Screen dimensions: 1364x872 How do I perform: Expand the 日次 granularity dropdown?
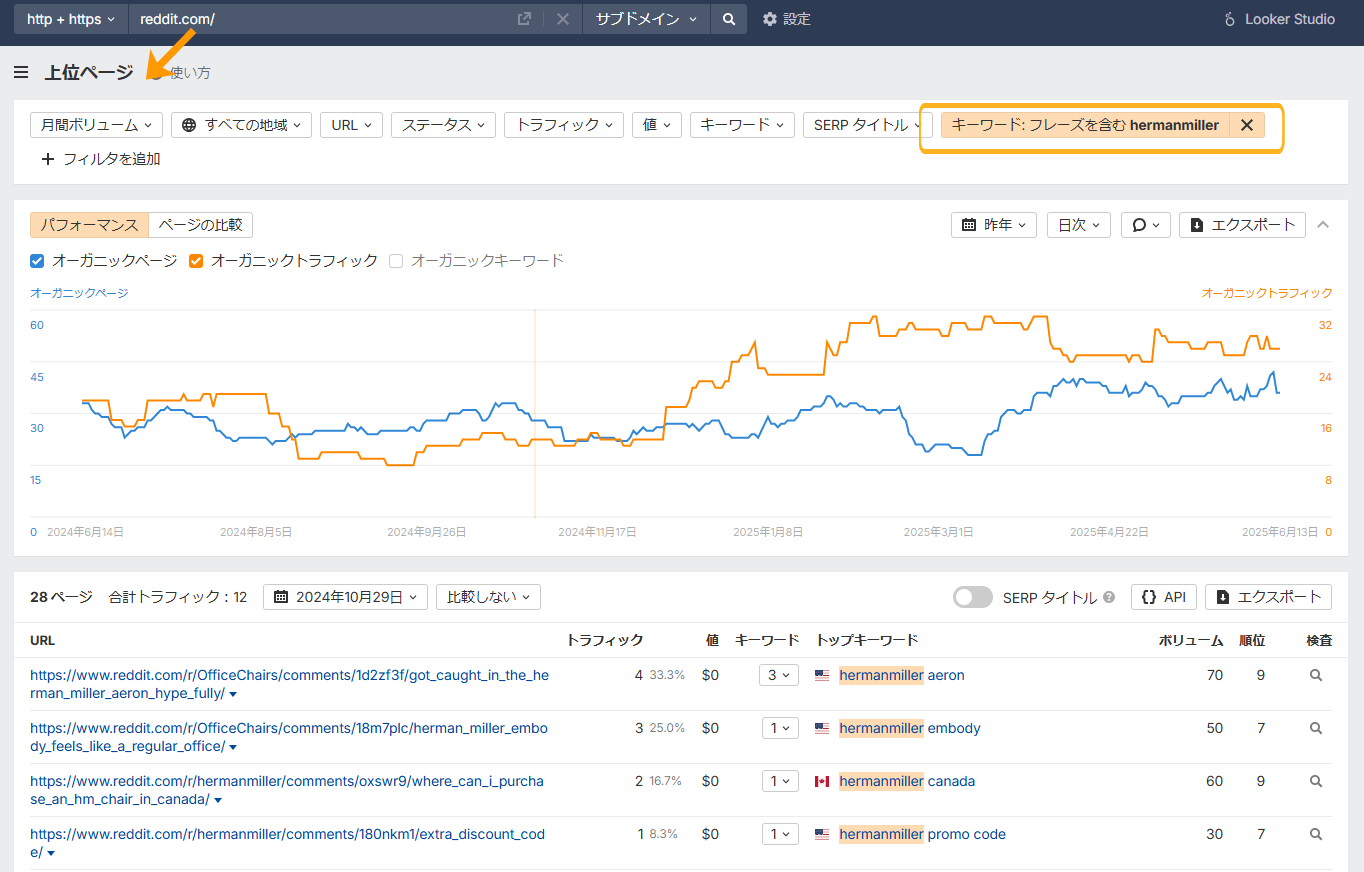(x=1078, y=224)
